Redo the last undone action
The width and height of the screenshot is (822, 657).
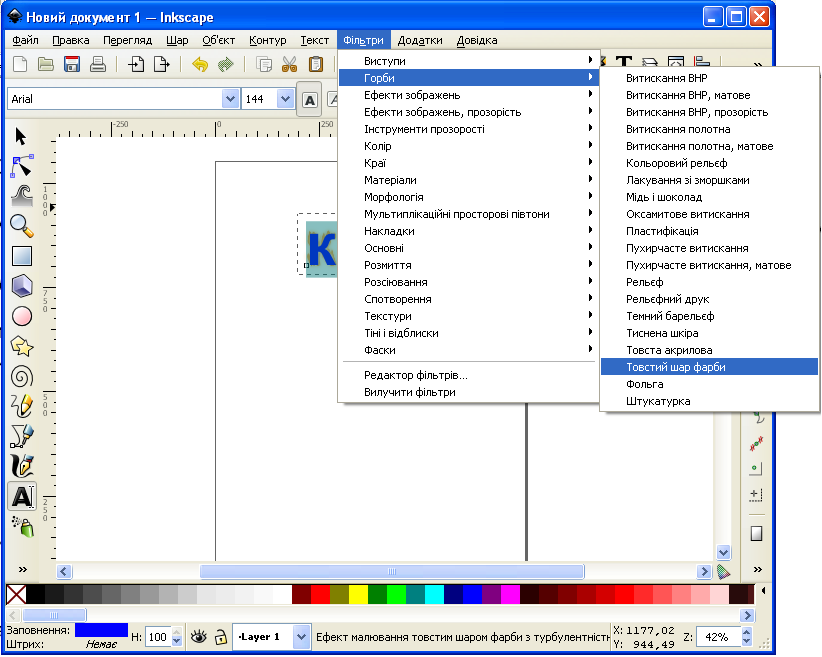(x=225, y=64)
